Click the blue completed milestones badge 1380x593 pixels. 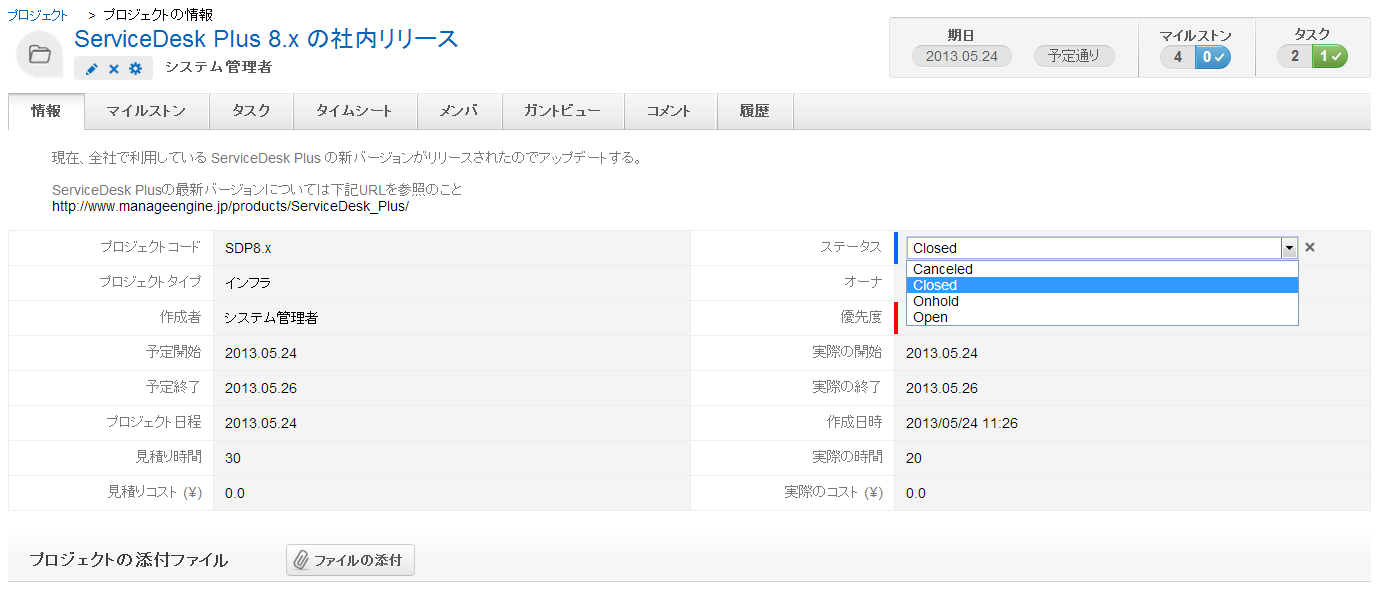(1212, 57)
